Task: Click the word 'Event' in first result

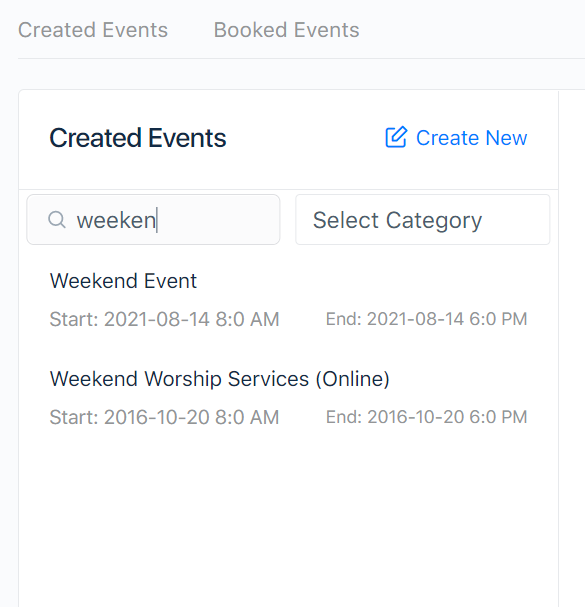Action: tap(170, 281)
